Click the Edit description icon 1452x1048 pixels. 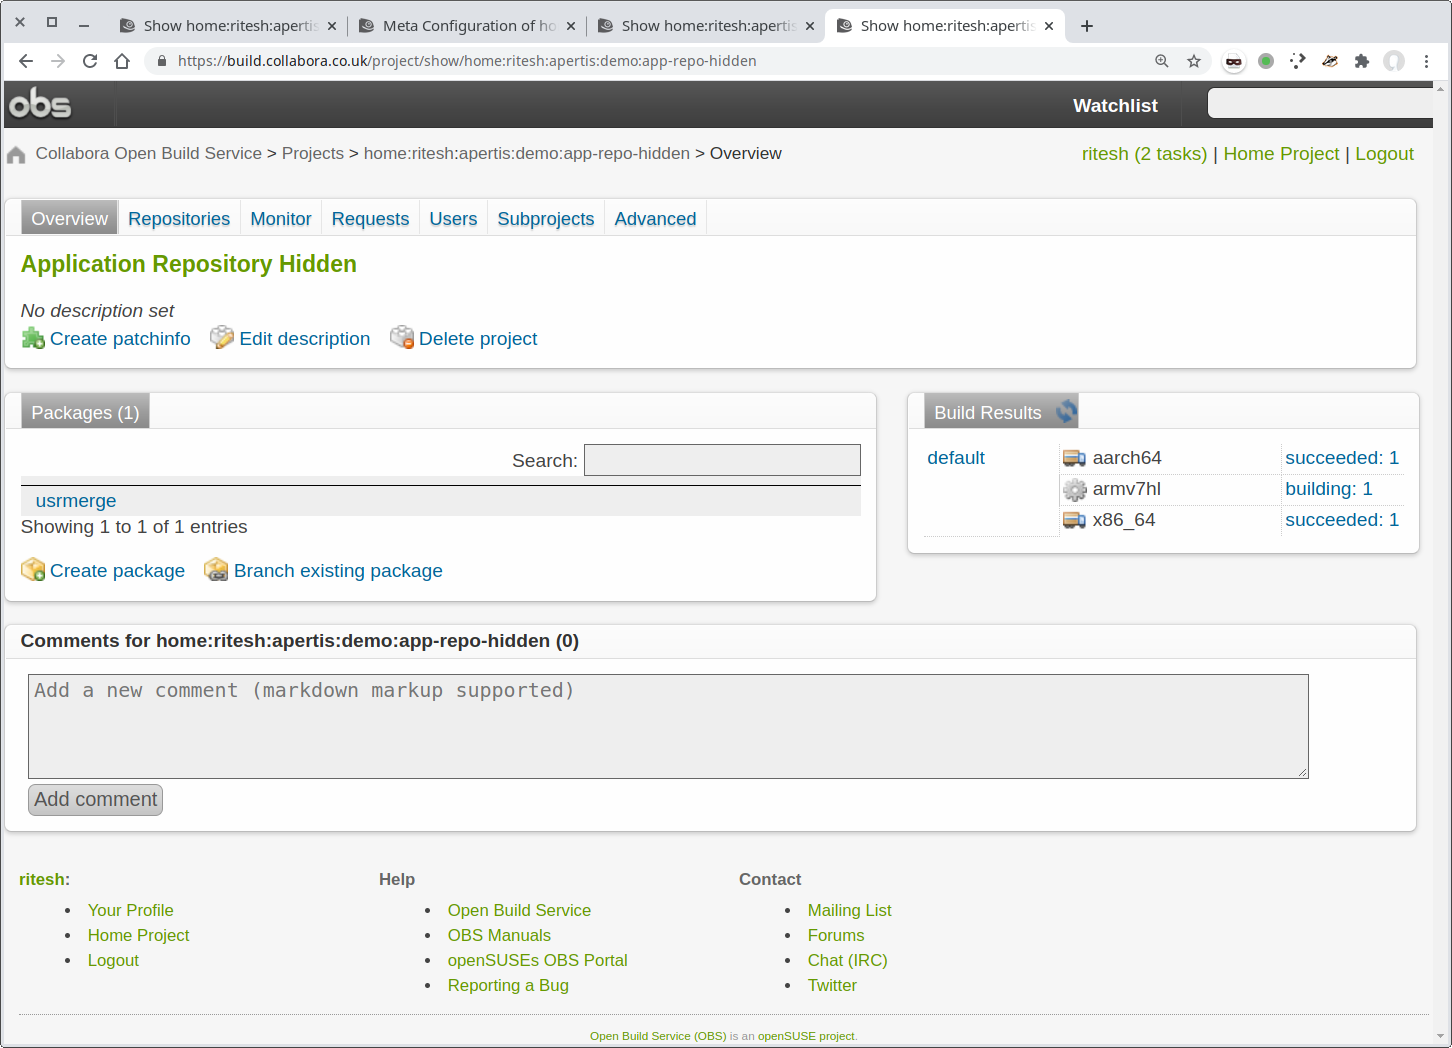click(x=222, y=338)
